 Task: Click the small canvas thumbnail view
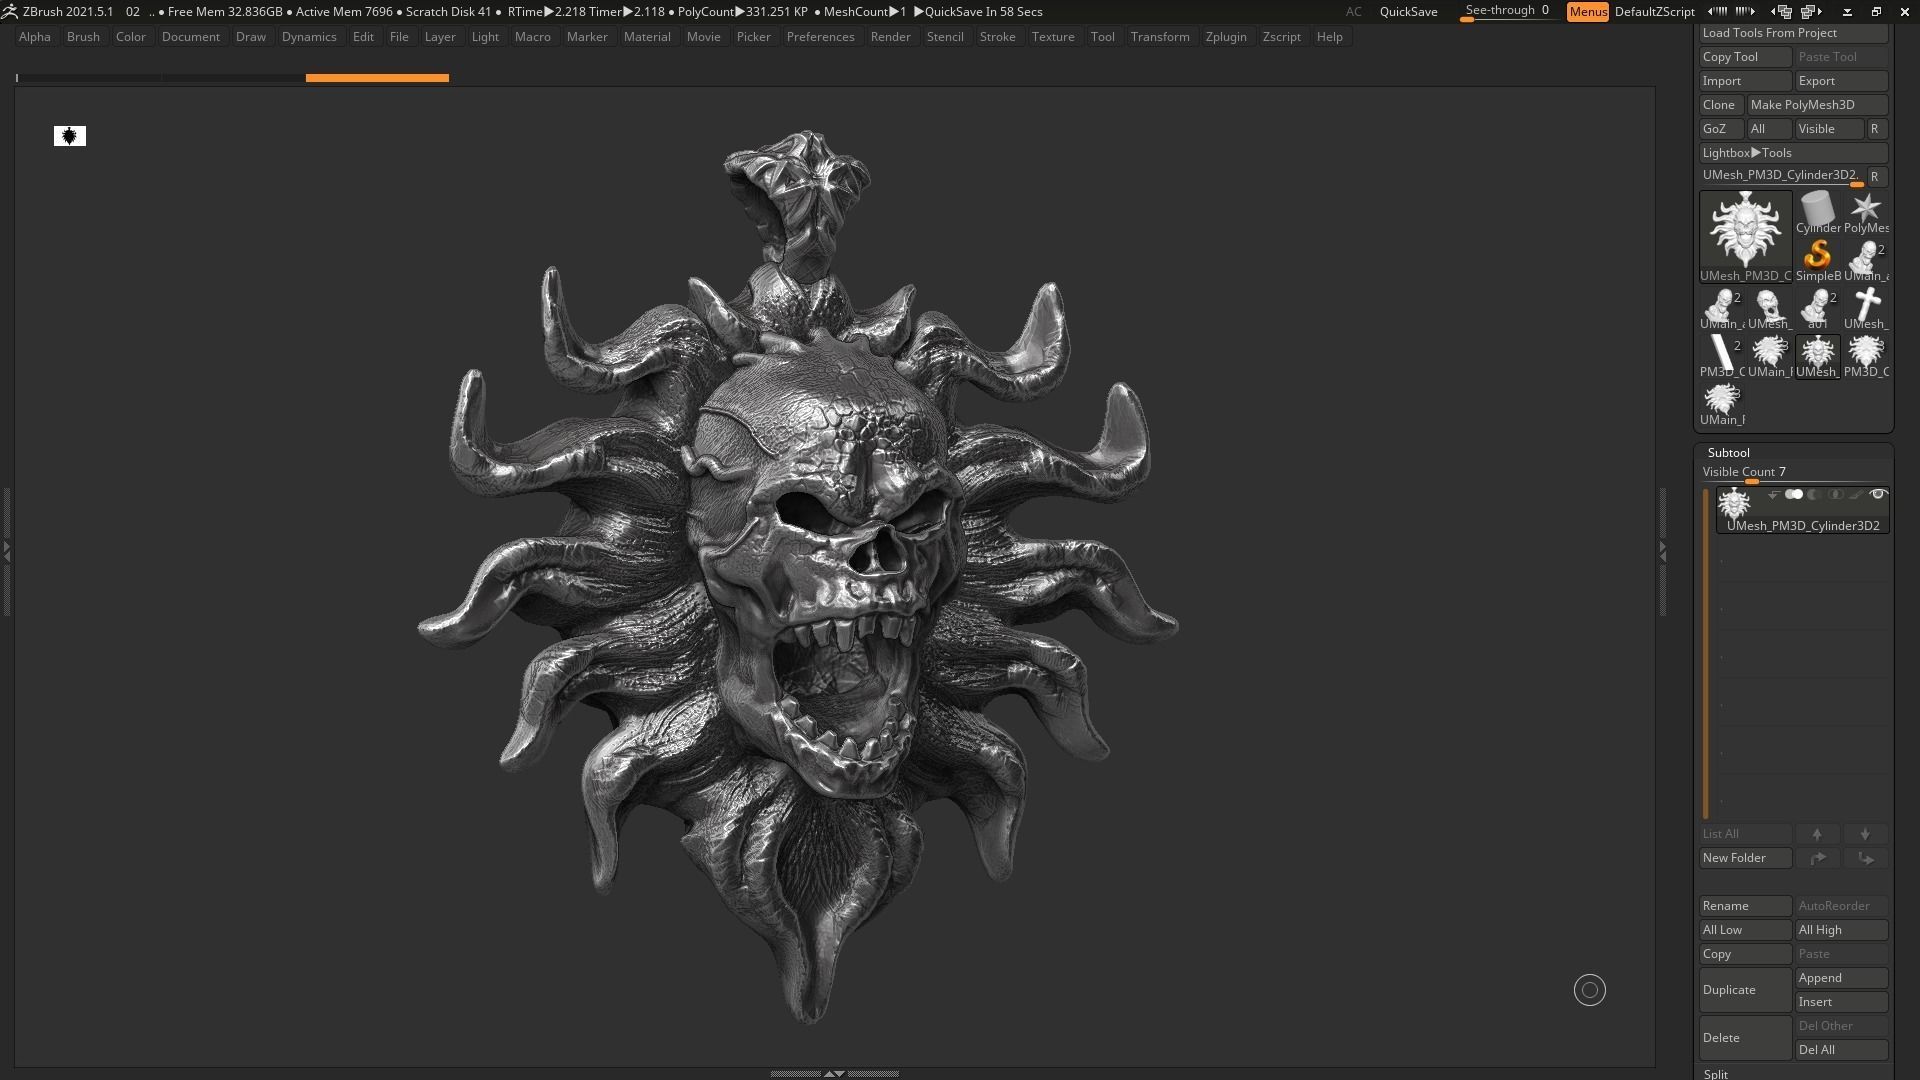(x=70, y=136)
